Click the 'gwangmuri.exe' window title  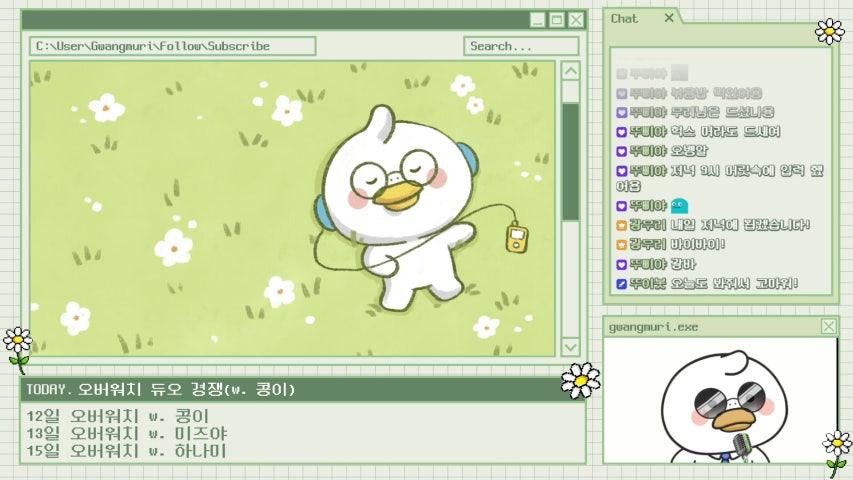click(x=653, y=327)
